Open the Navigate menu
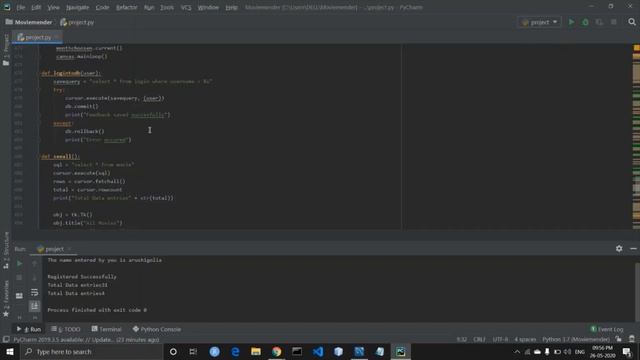640x360 pixels. [x=78, y=7]
